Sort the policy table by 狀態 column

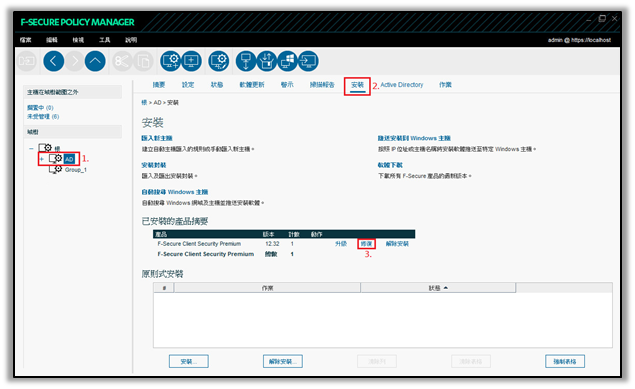coord(438,288)
